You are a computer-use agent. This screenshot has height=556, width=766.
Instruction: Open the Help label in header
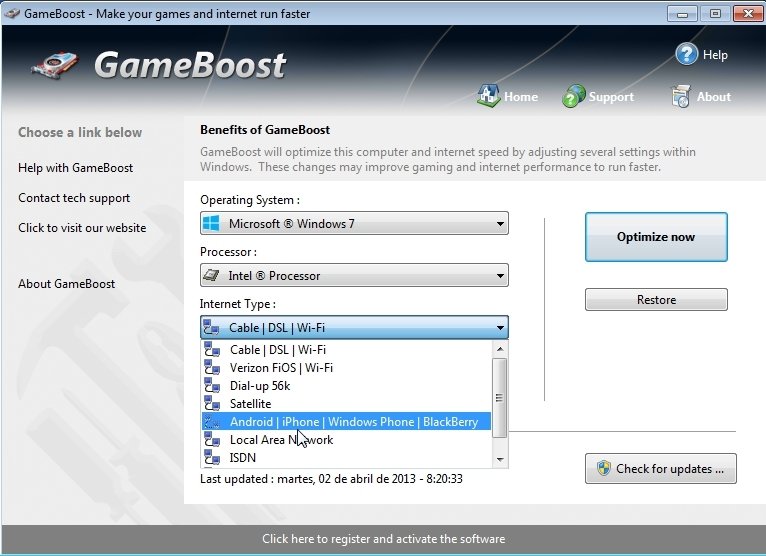point(715,55)
